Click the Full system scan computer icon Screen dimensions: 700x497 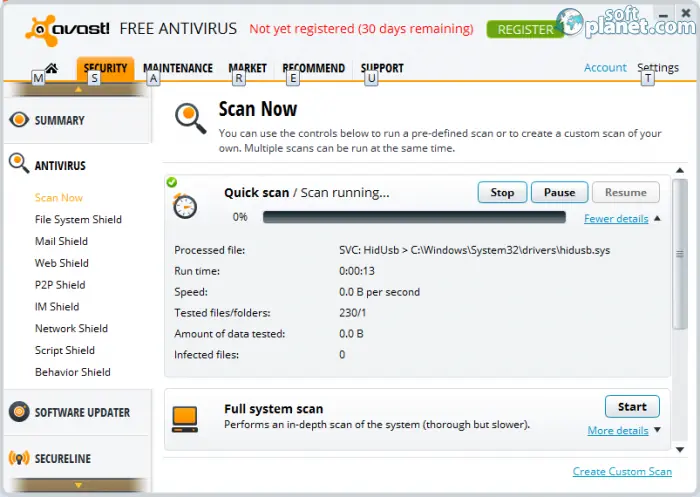[185, 419]
